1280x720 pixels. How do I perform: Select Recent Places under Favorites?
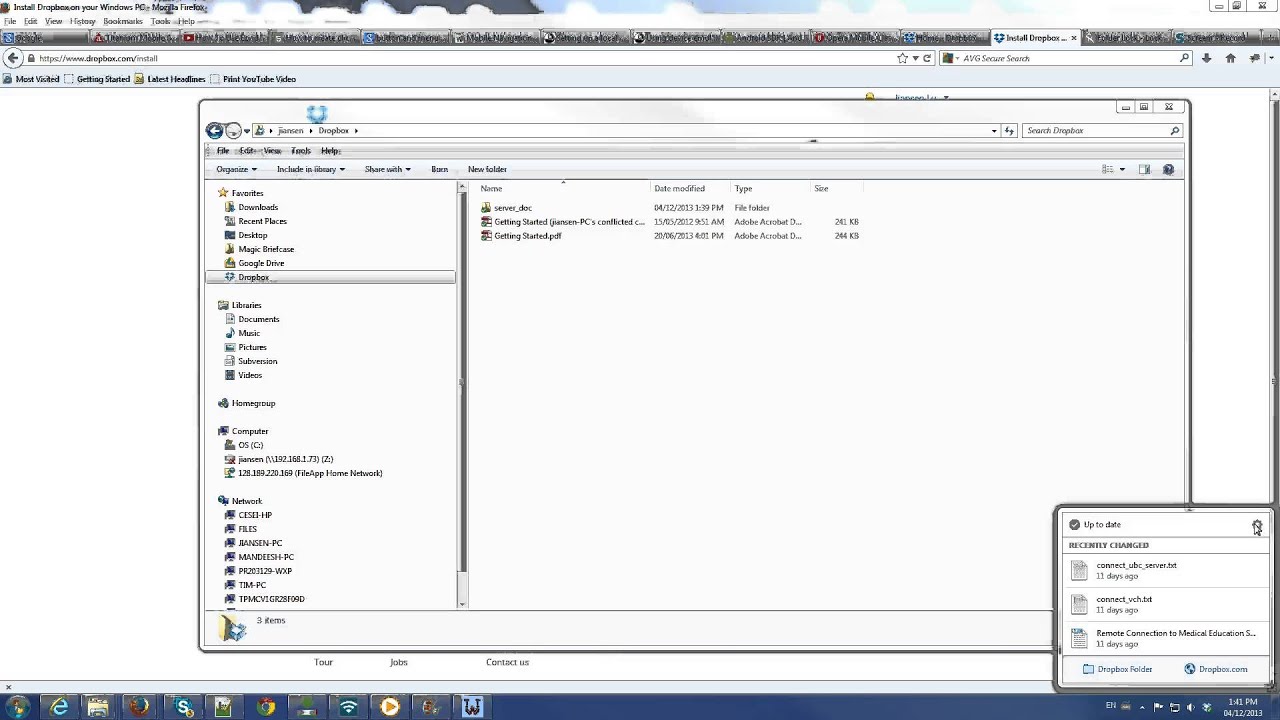point(262,221)
